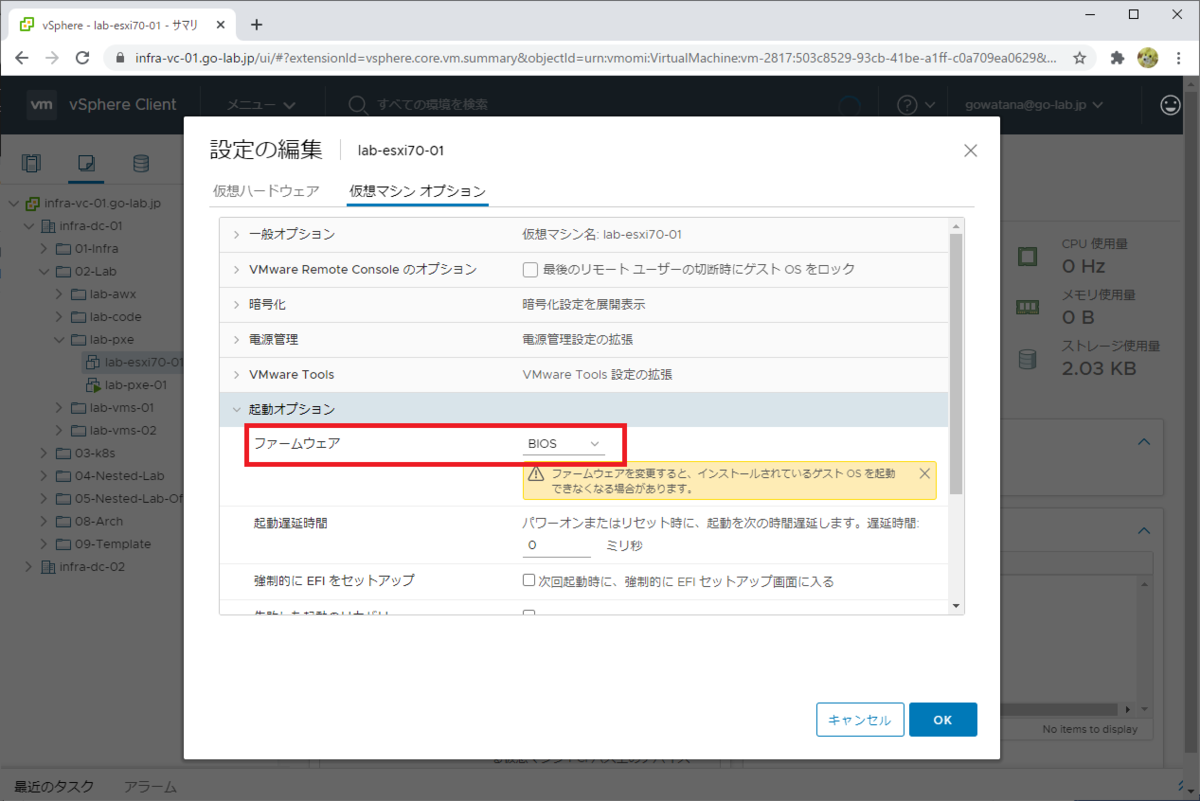Switch to 仮想ハードウェア tab
Screen dimensions: 1200x801
pyautogui.click(x=266, y=191)
